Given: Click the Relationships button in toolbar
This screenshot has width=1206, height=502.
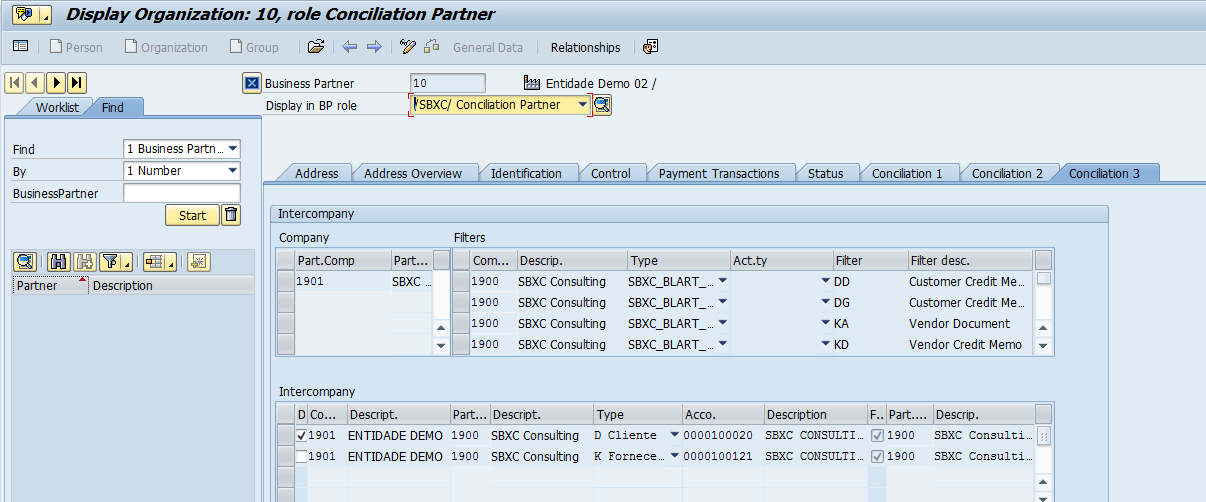Looking at the screenshot, I should point(585,47).
